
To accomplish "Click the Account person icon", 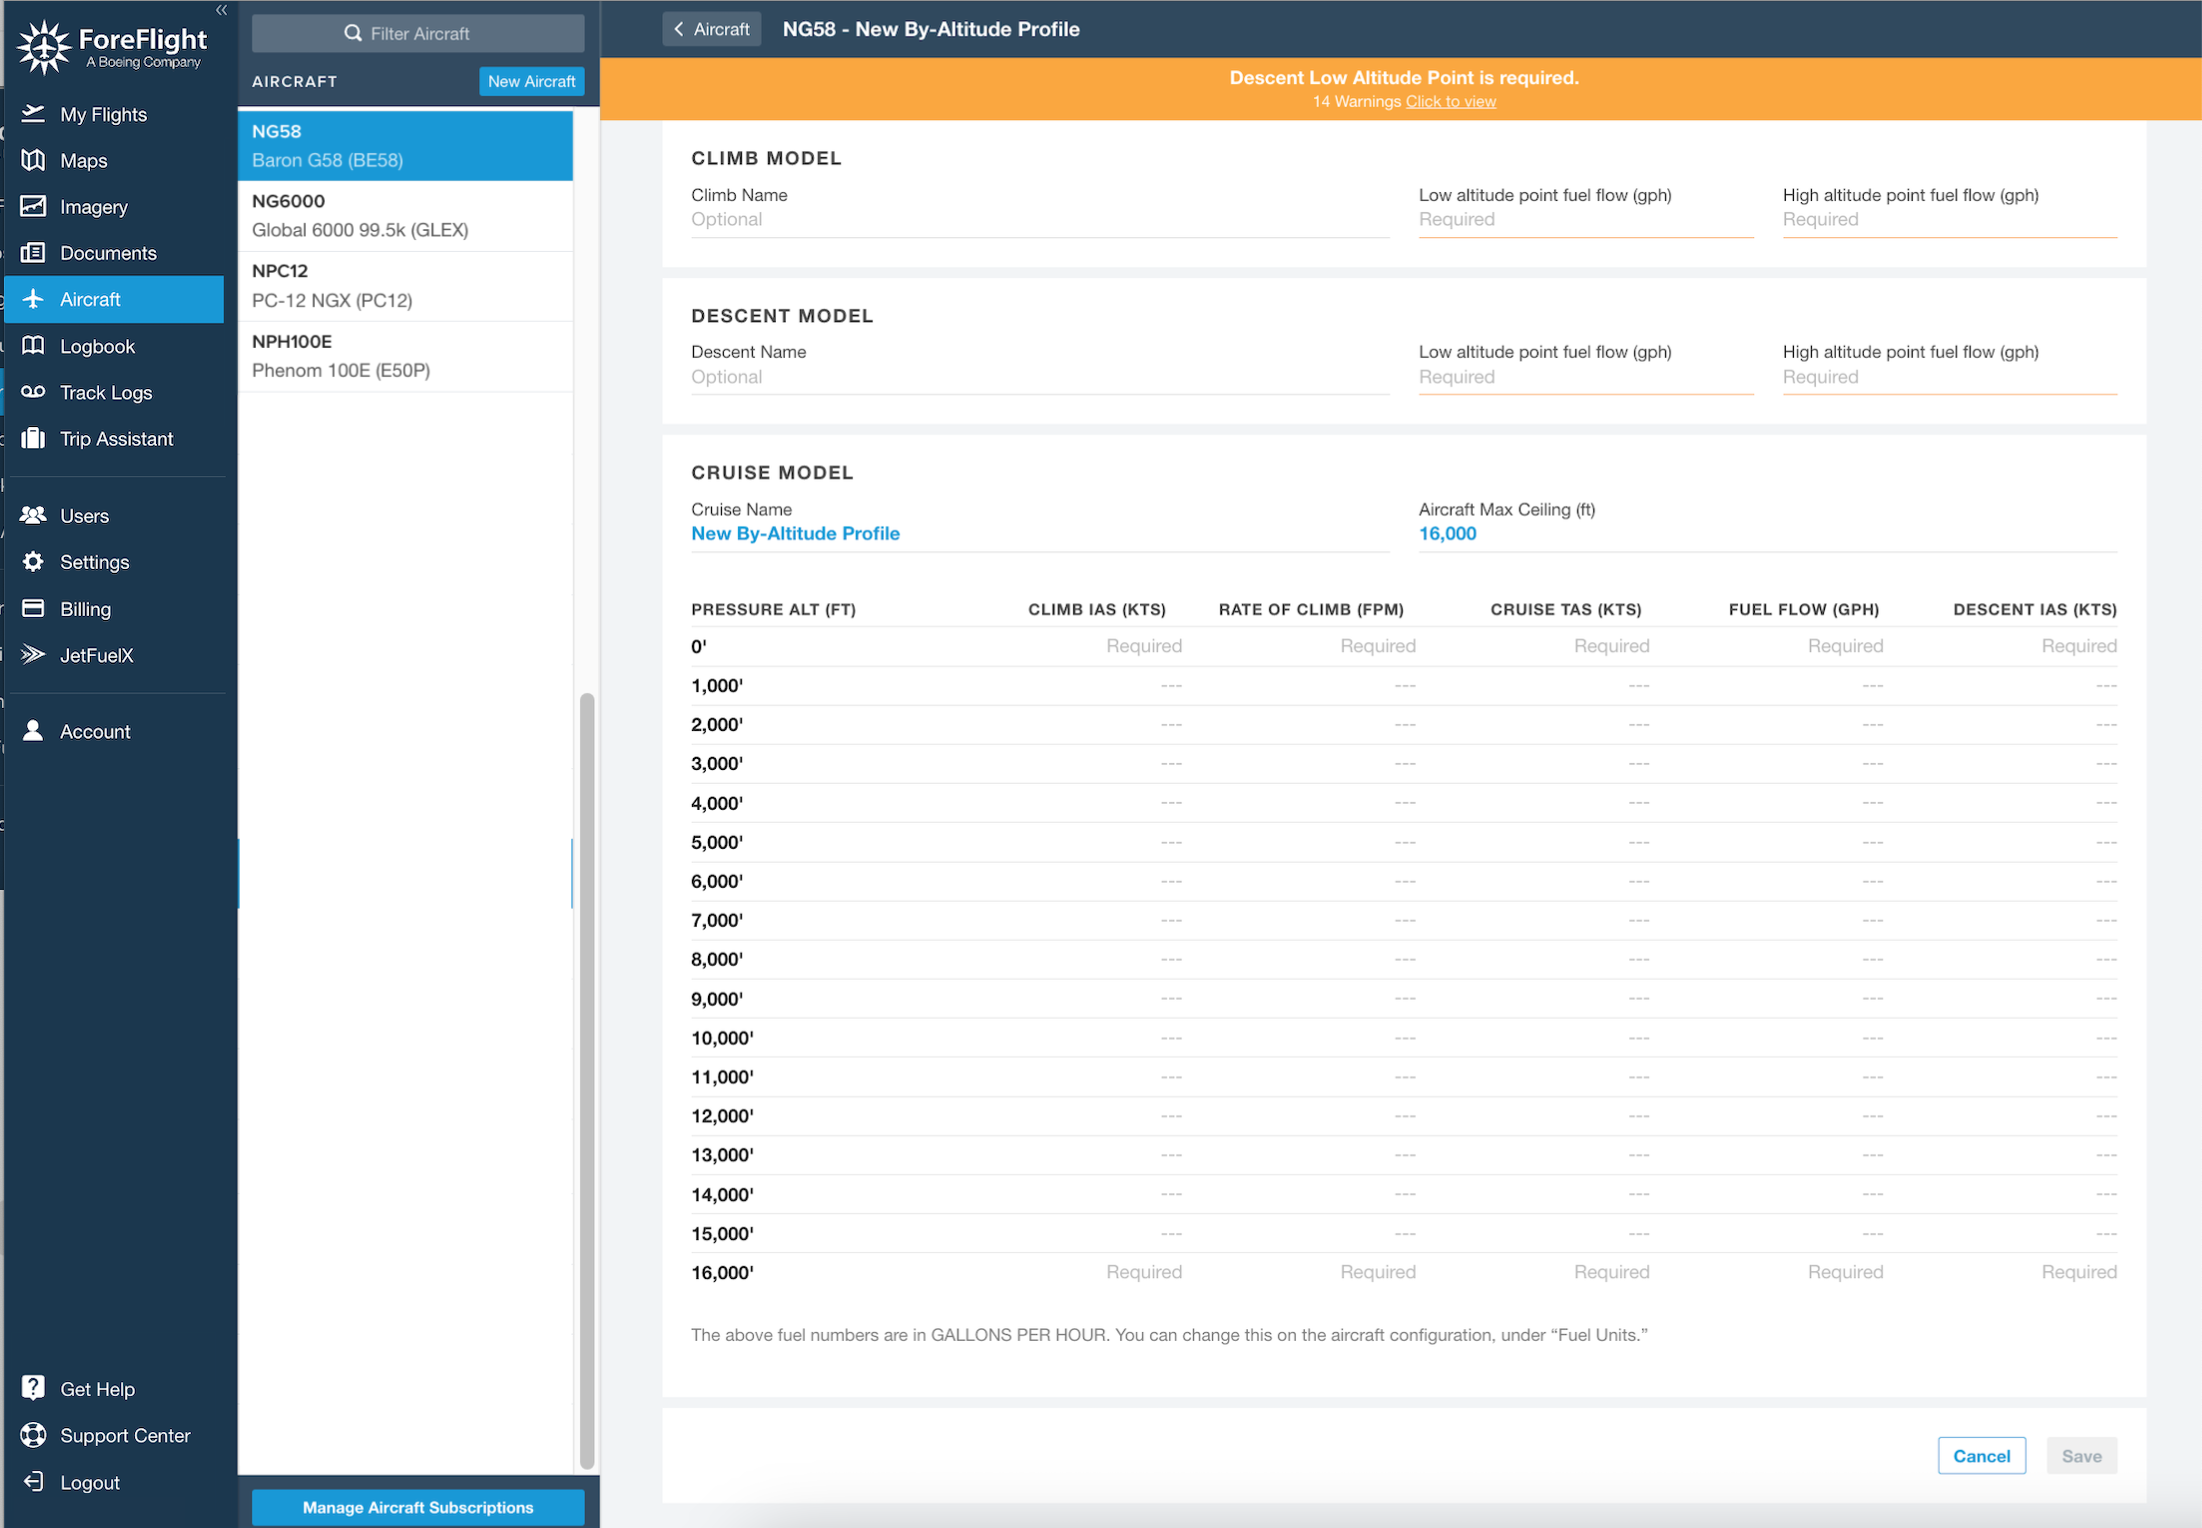I will (33, 731).
